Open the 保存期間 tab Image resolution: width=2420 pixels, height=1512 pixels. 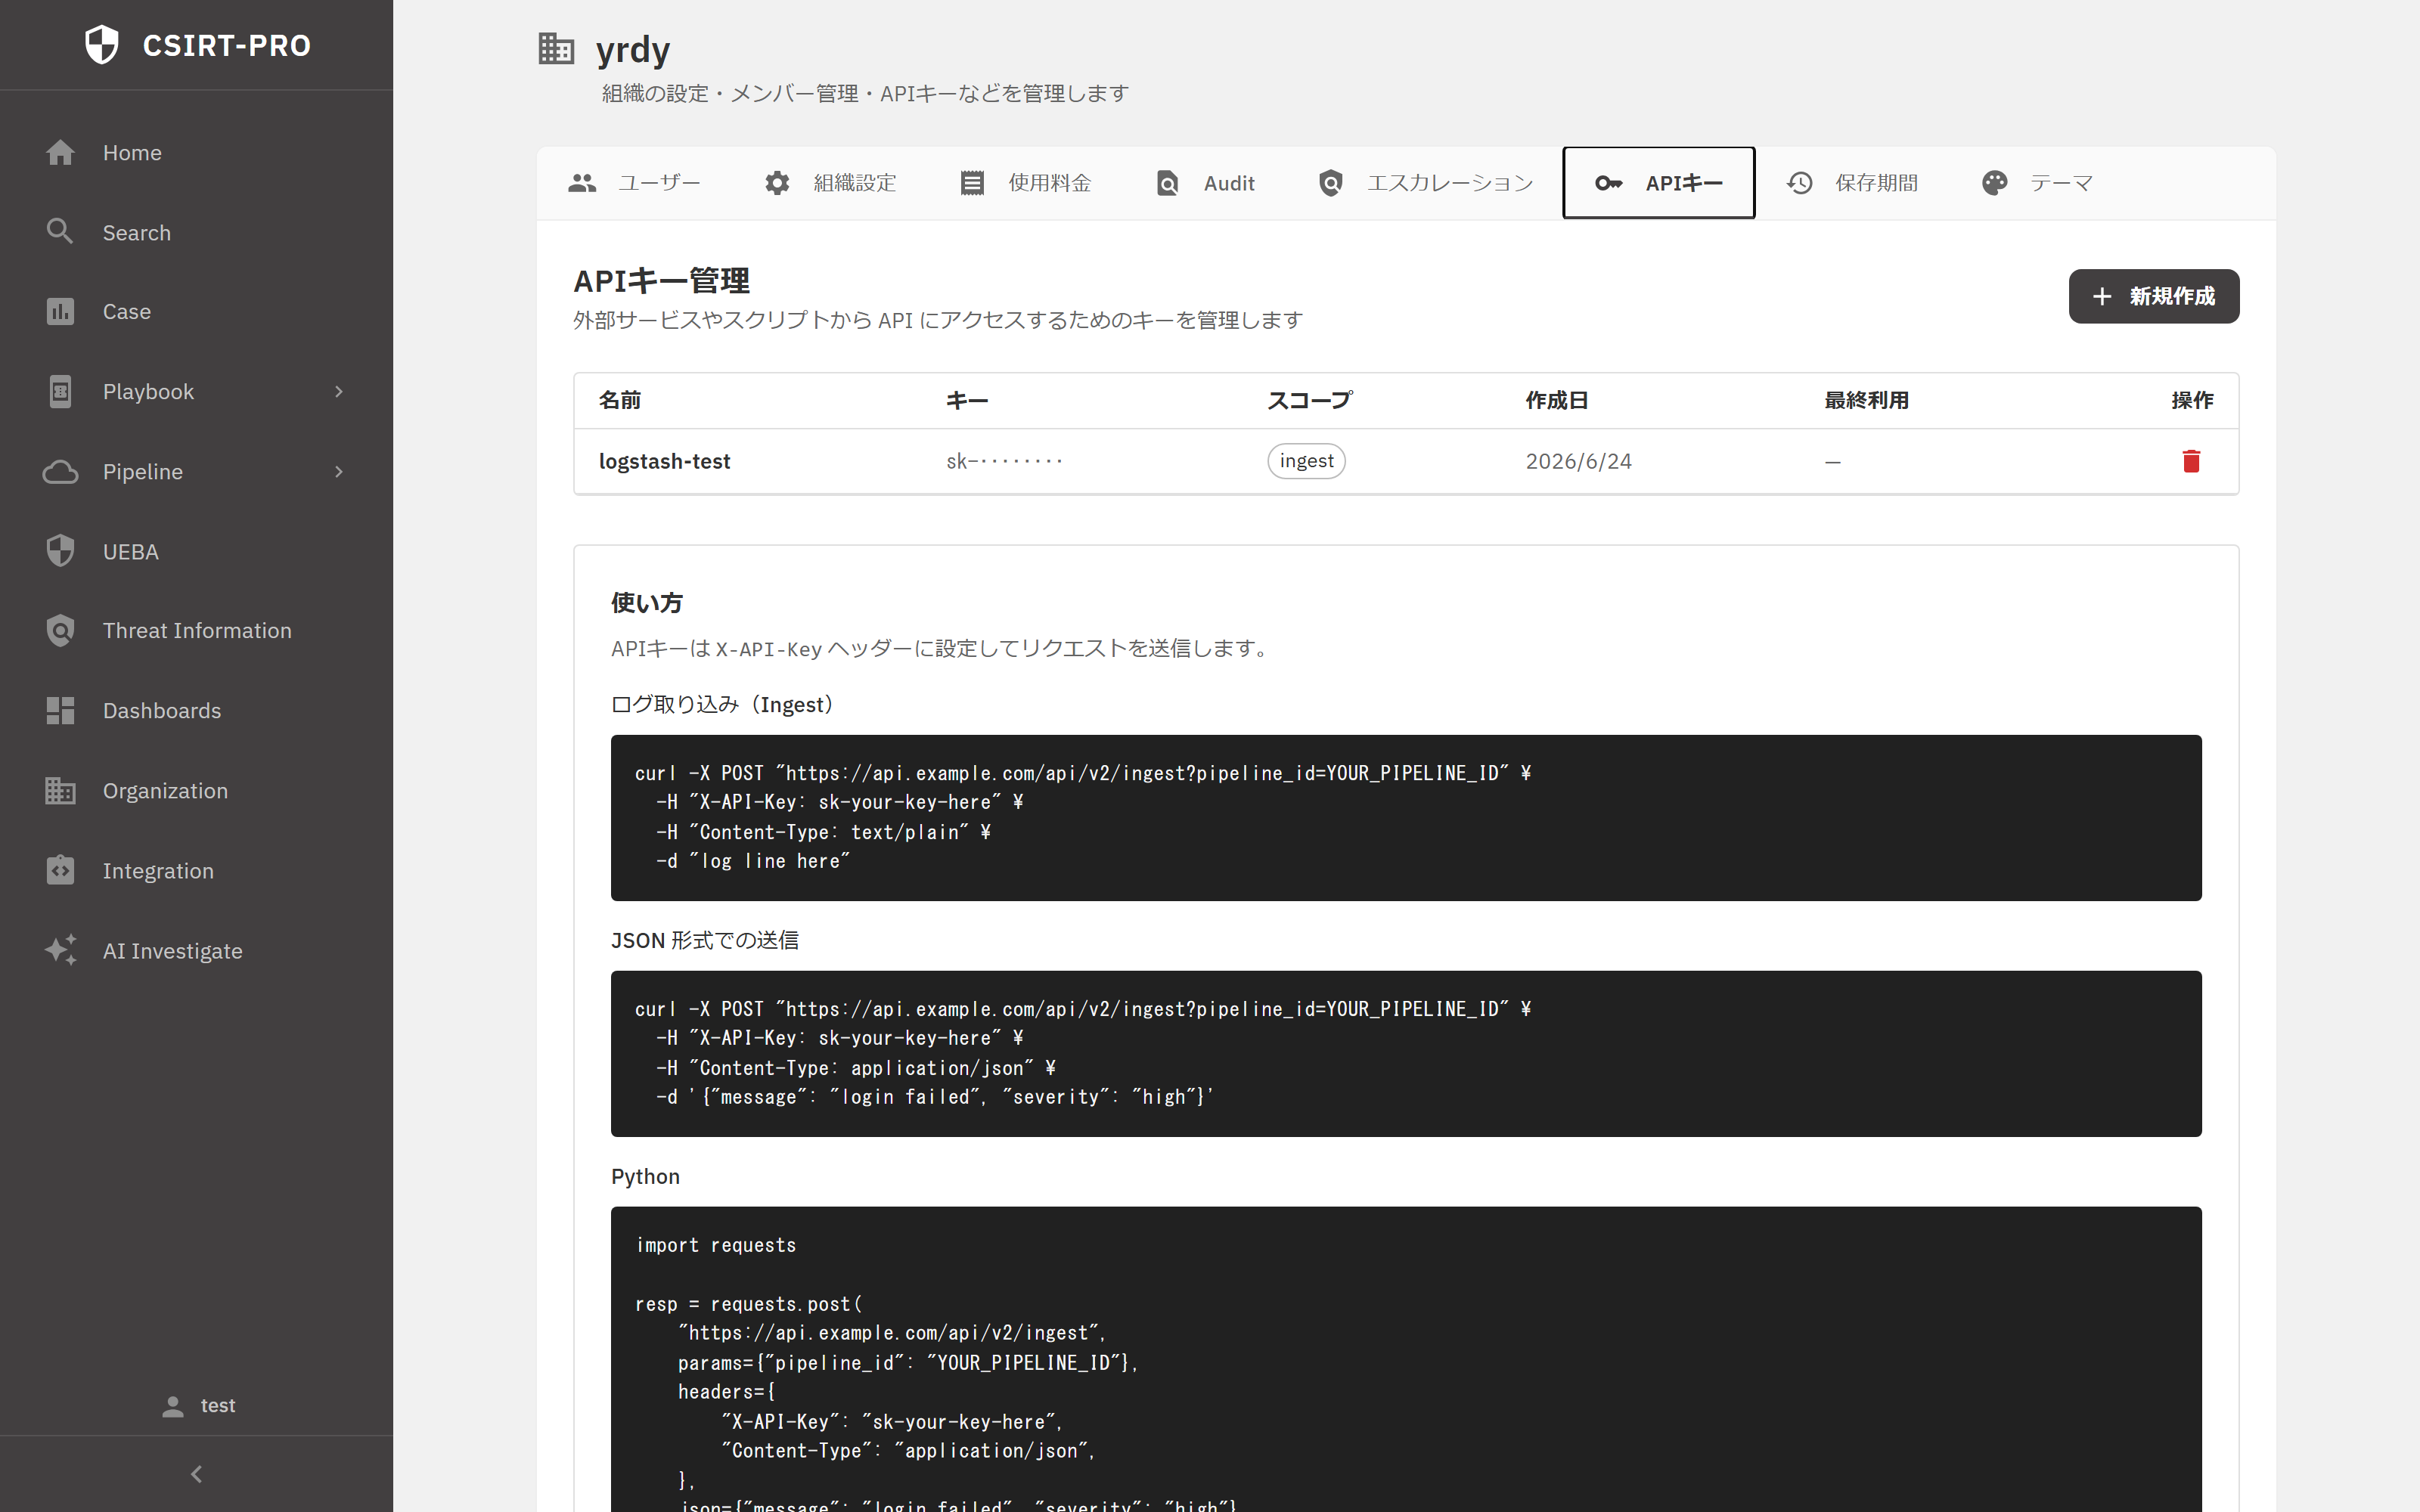(1852, 183)
